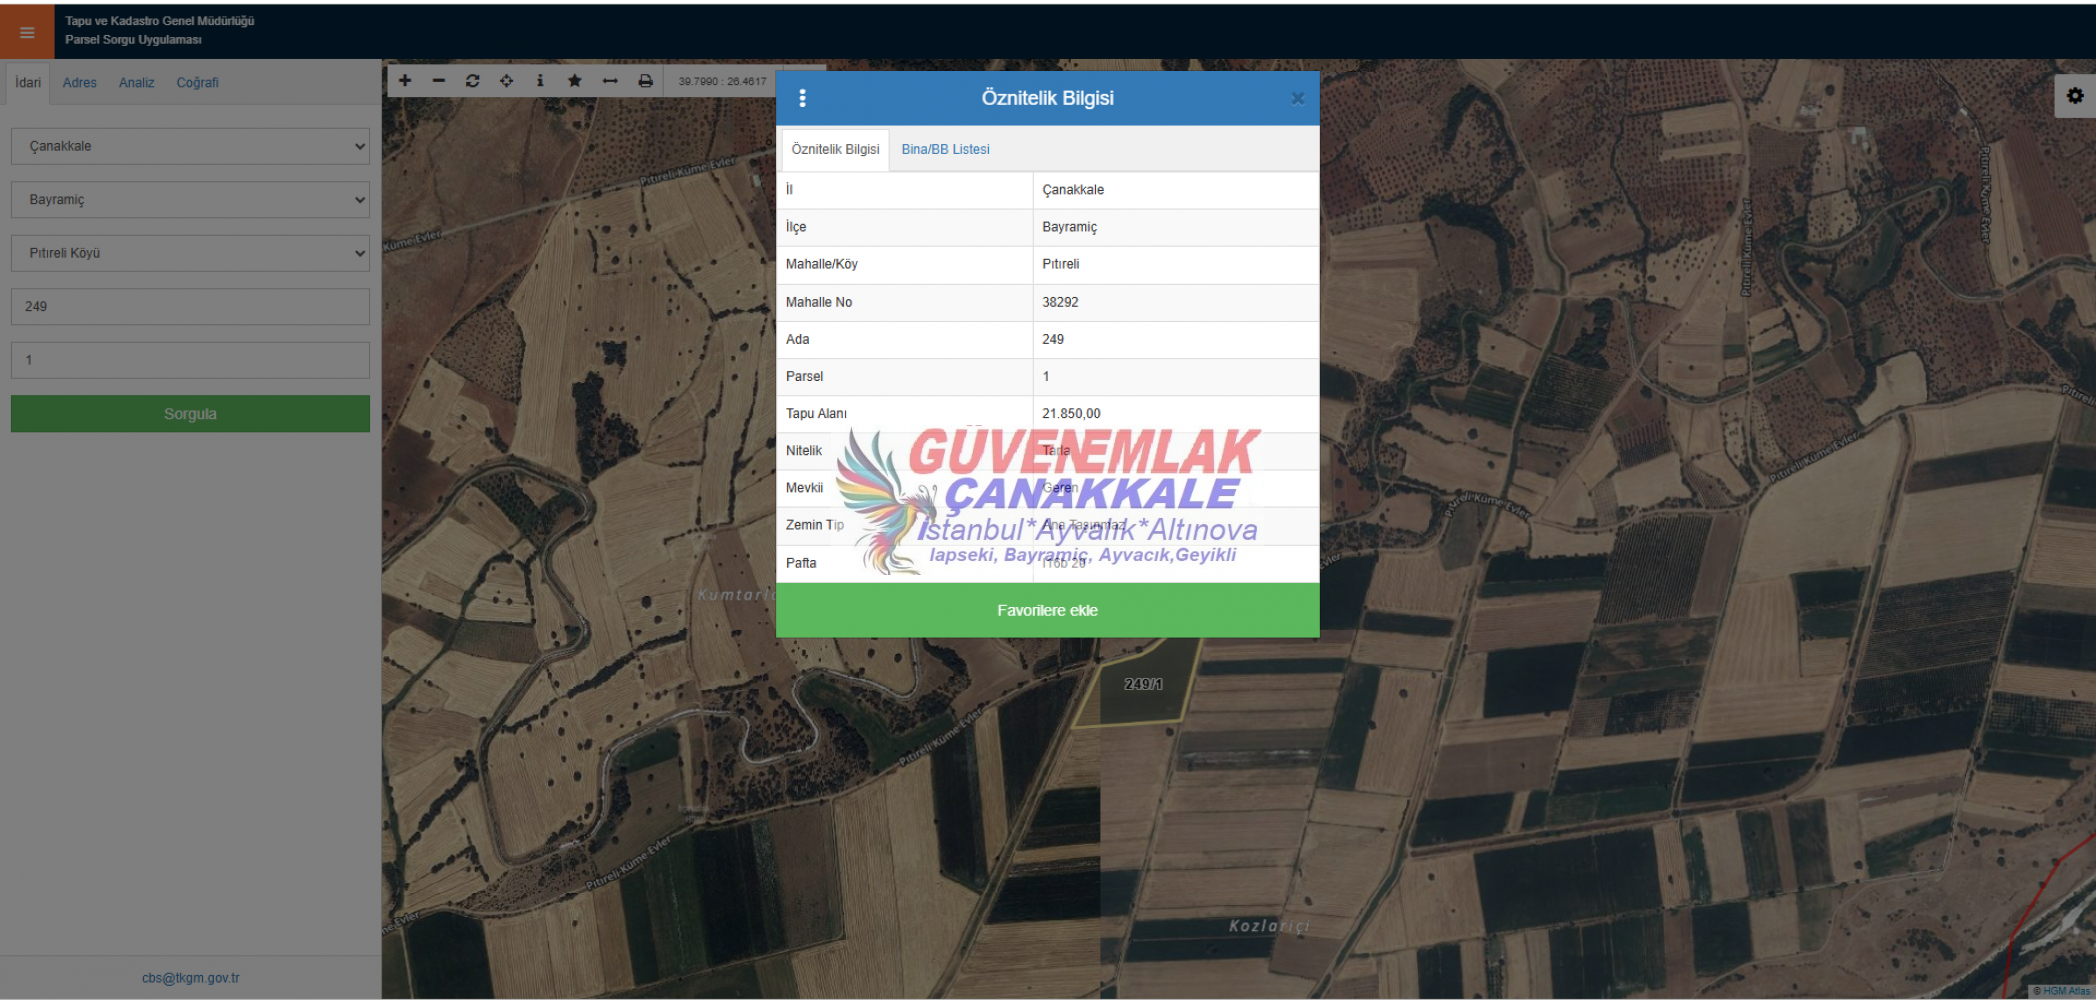Switch to the Adres tab
Viewport: 2096px width, 1000px height.
80,83
